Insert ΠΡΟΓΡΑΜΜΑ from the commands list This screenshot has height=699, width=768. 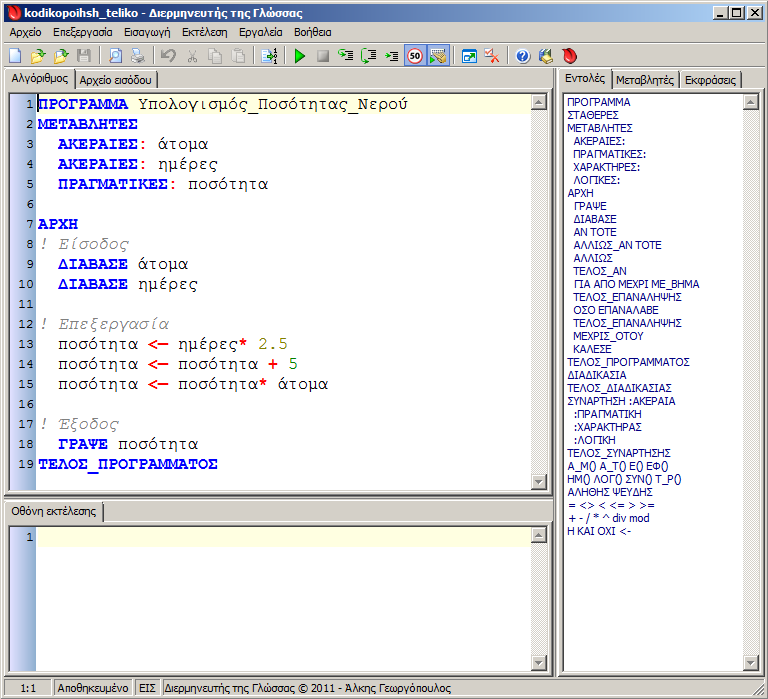(599, 102)
